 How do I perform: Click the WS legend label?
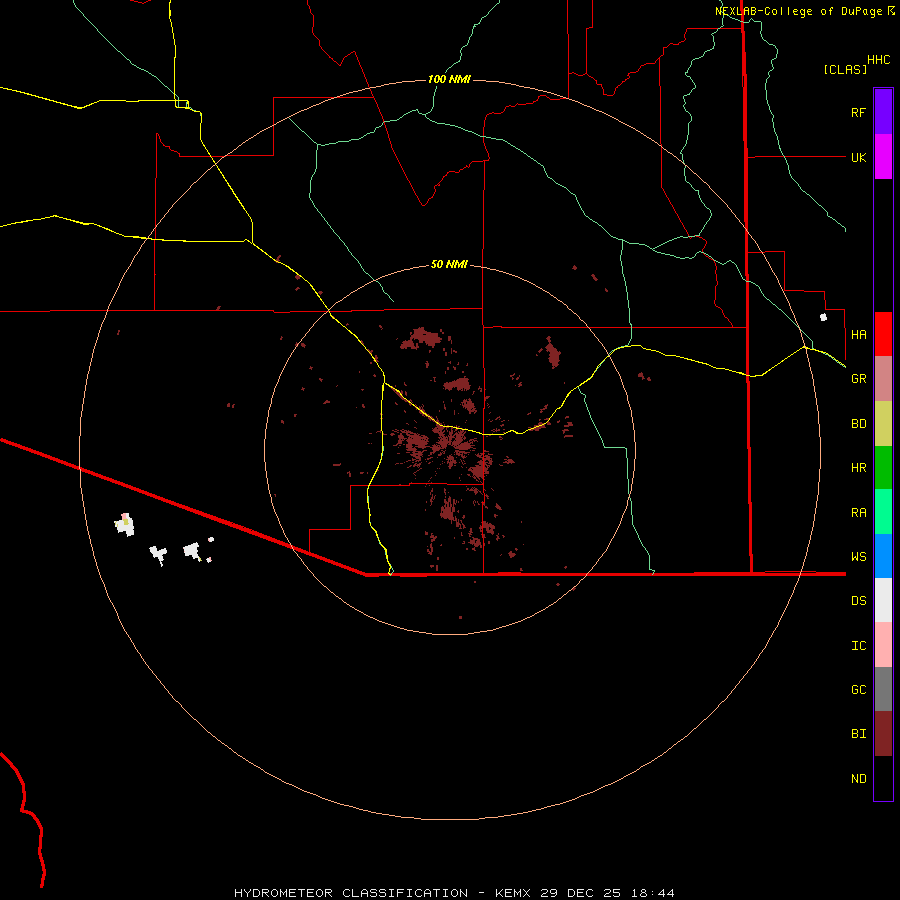(x=858, y=556)
